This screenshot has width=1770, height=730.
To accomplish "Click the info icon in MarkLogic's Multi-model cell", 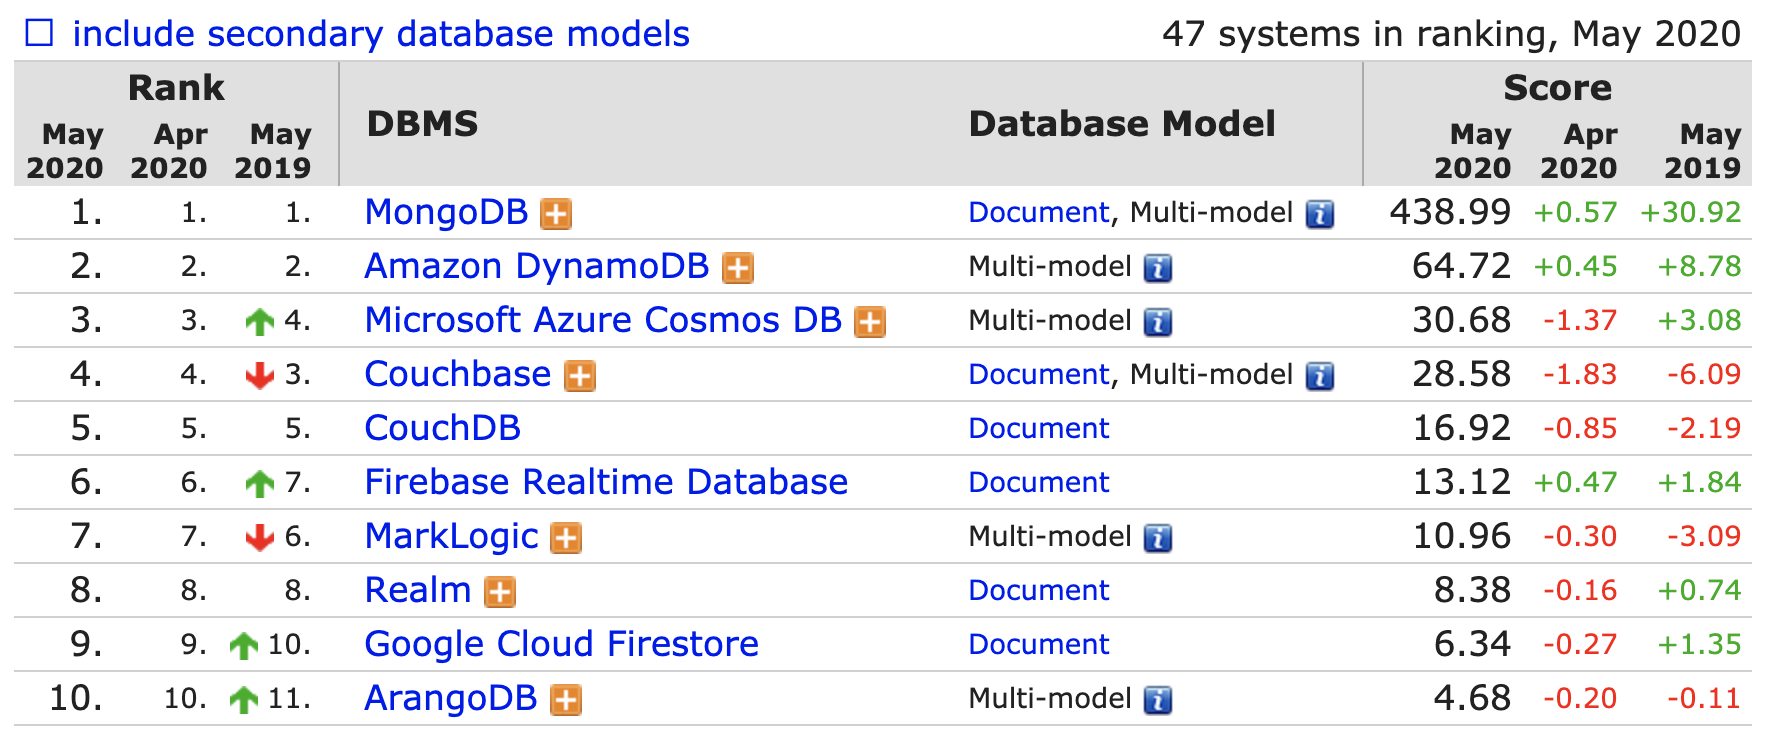I will pos(1158,538).
